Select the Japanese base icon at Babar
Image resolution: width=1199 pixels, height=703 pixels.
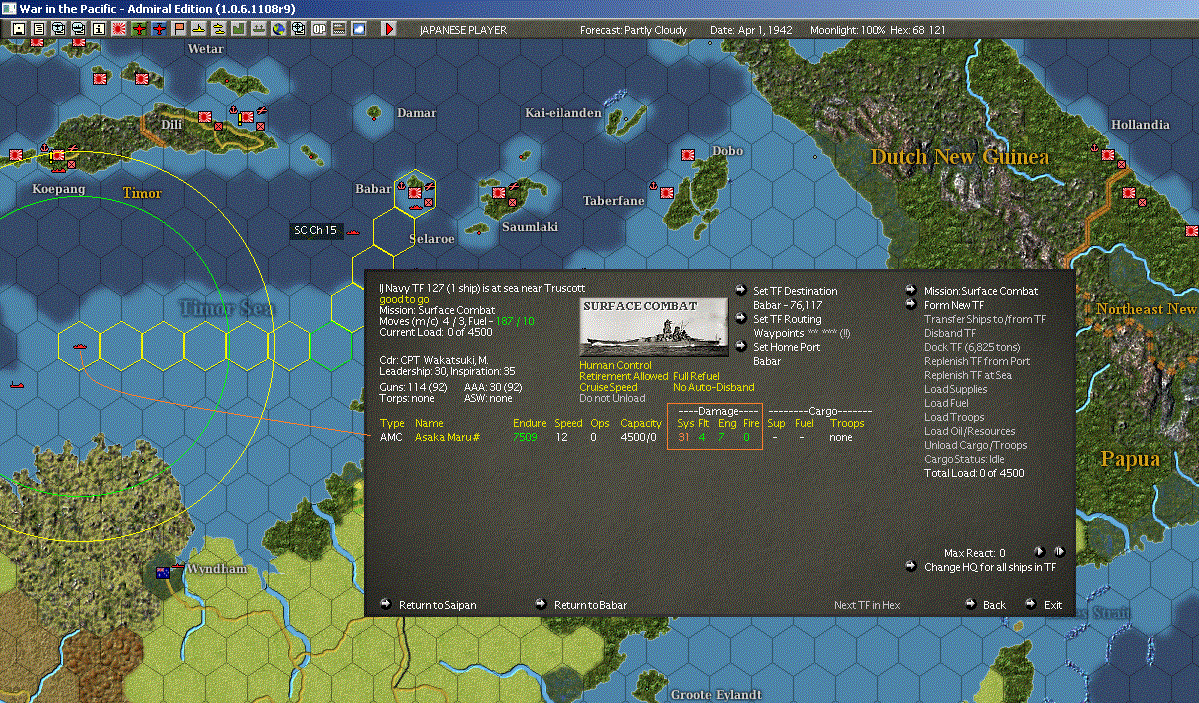click(x=414, y=193)
